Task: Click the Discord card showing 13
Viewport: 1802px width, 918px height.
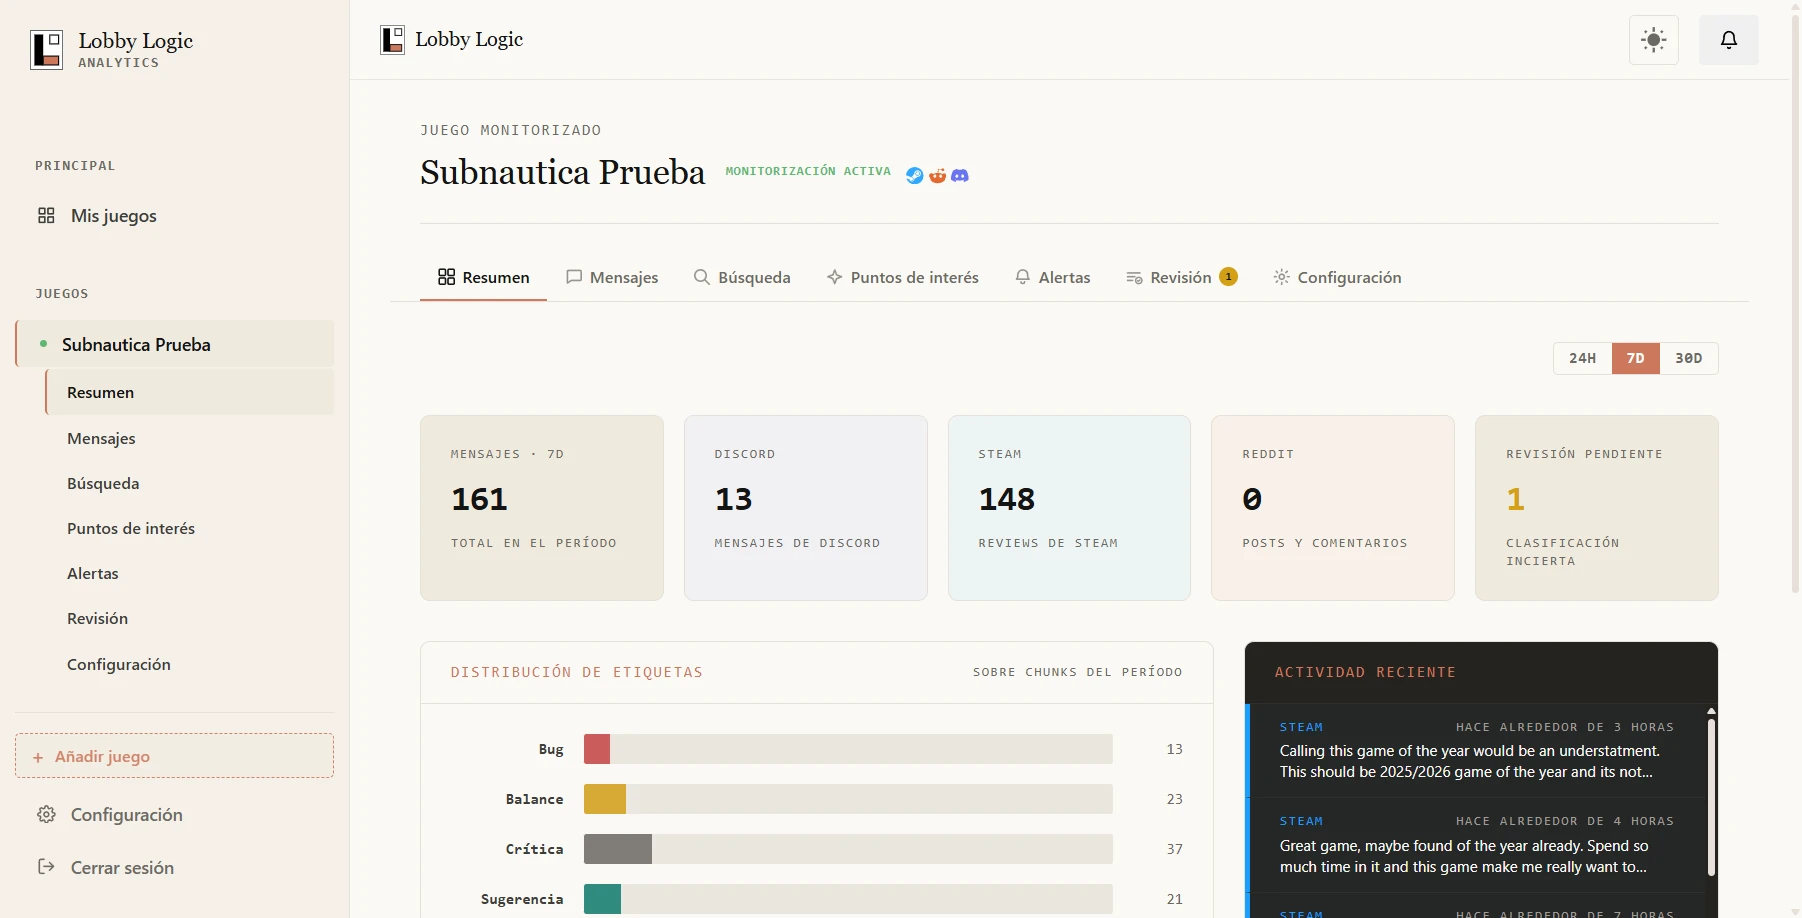Action: [806, 508]
